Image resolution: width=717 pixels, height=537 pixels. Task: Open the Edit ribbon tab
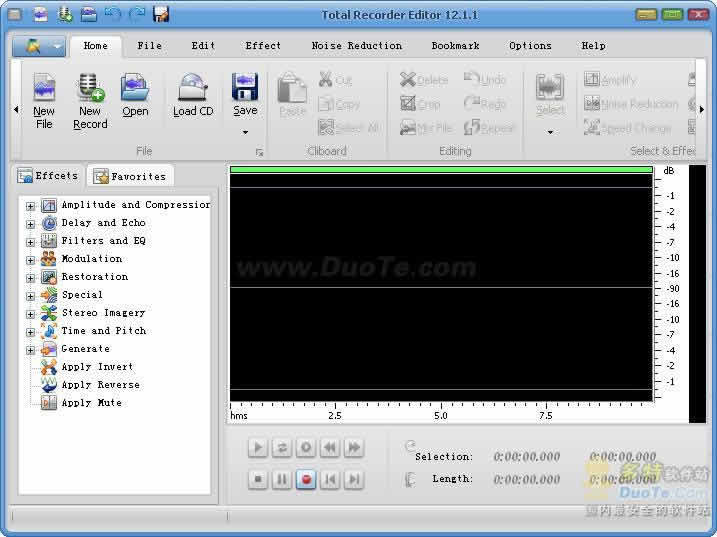tap(203, 46)
